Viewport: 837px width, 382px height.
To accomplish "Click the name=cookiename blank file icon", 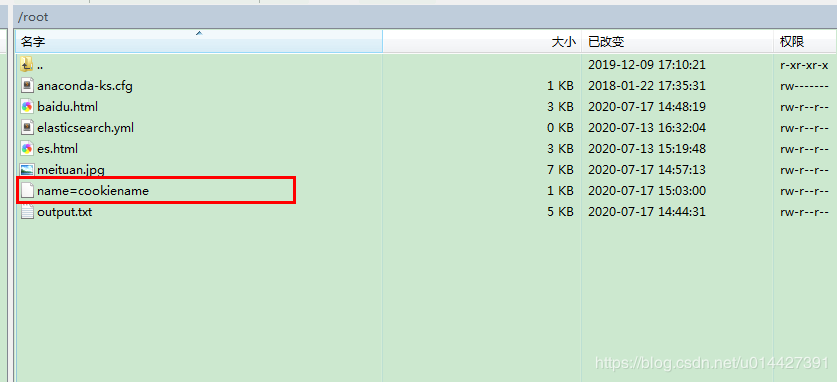I will [27, 190].
